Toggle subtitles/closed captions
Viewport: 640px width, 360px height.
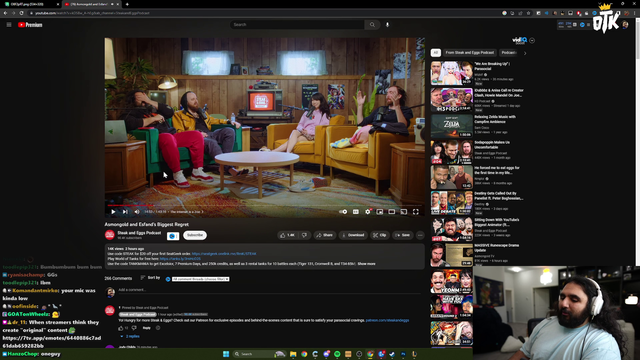pos(356,211)
